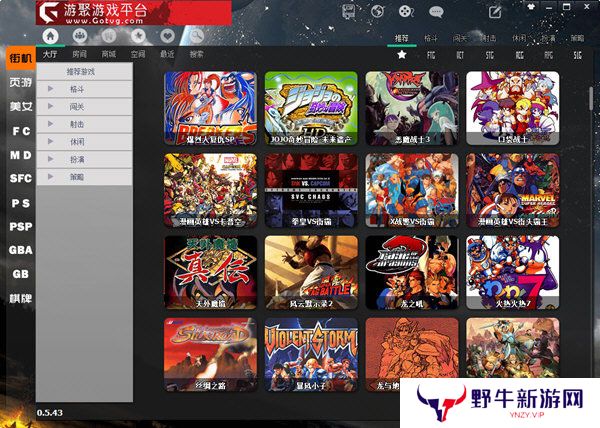
Task: Click the www.Gotyg.com logo banner
Action: [134, 13]
